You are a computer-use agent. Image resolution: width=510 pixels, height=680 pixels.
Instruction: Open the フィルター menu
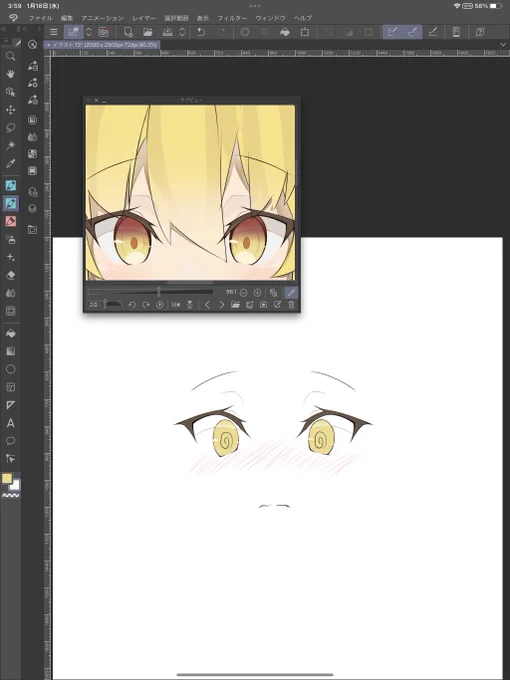[232, 18]
